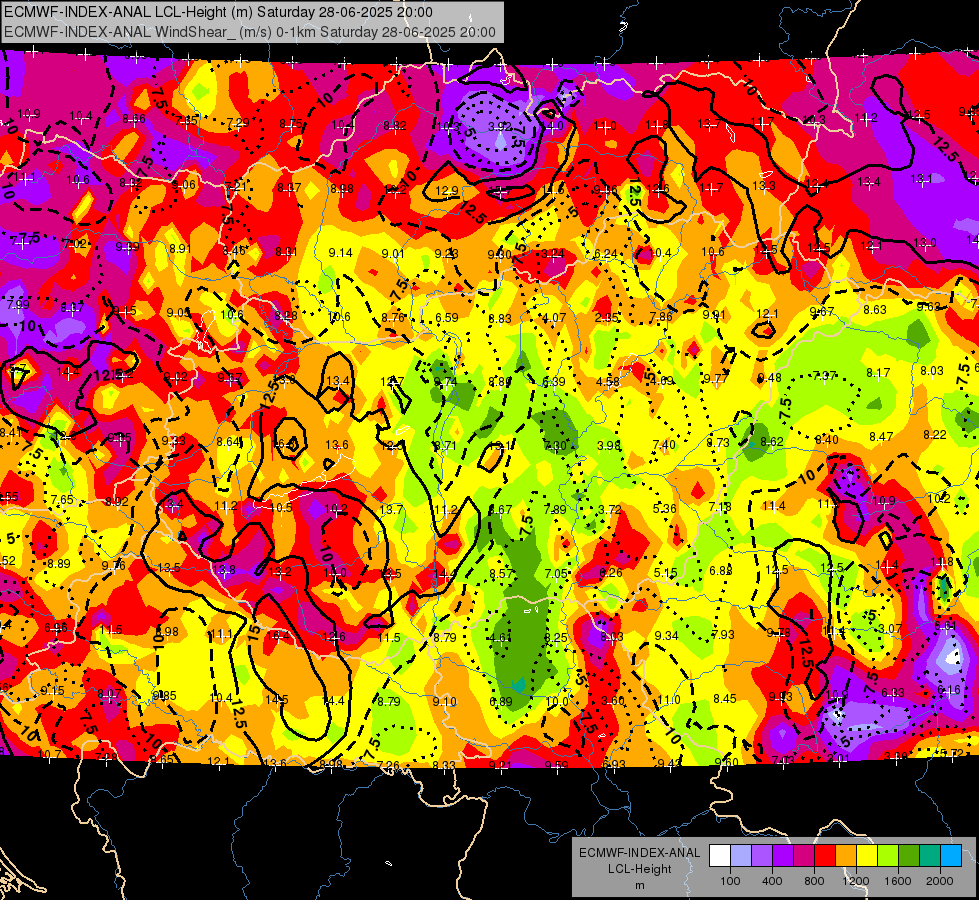Screen dimensions: 979x900
Task: Click the 3.72 shear value on the map
Action: tap(609, 509)
